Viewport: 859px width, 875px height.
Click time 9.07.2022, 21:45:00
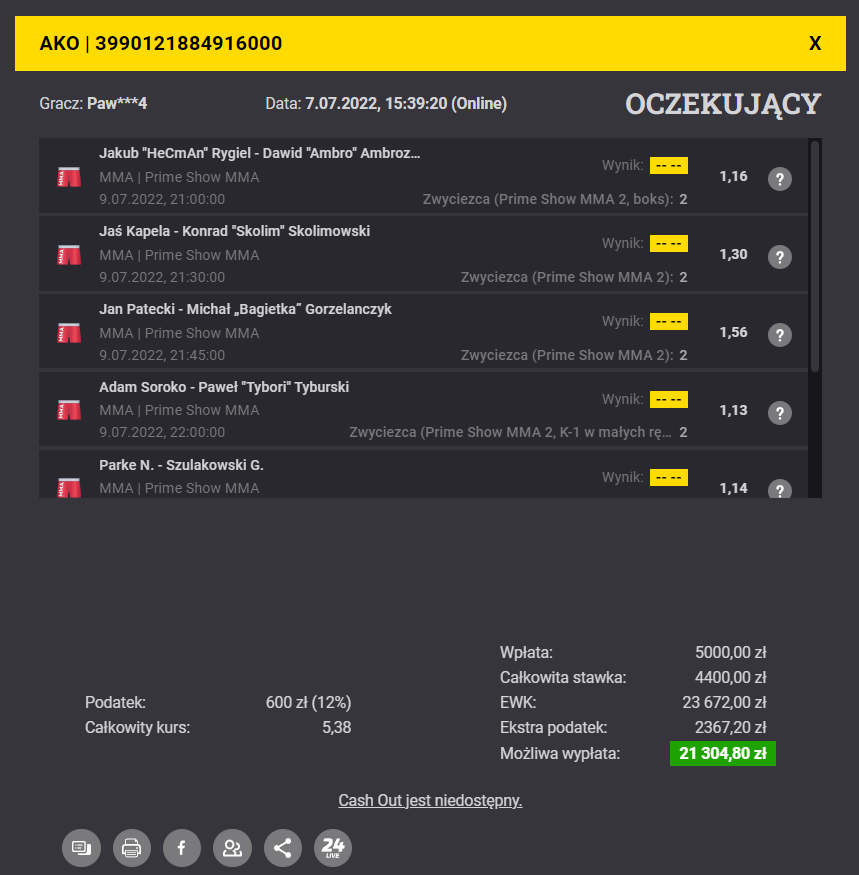point(162,355)
